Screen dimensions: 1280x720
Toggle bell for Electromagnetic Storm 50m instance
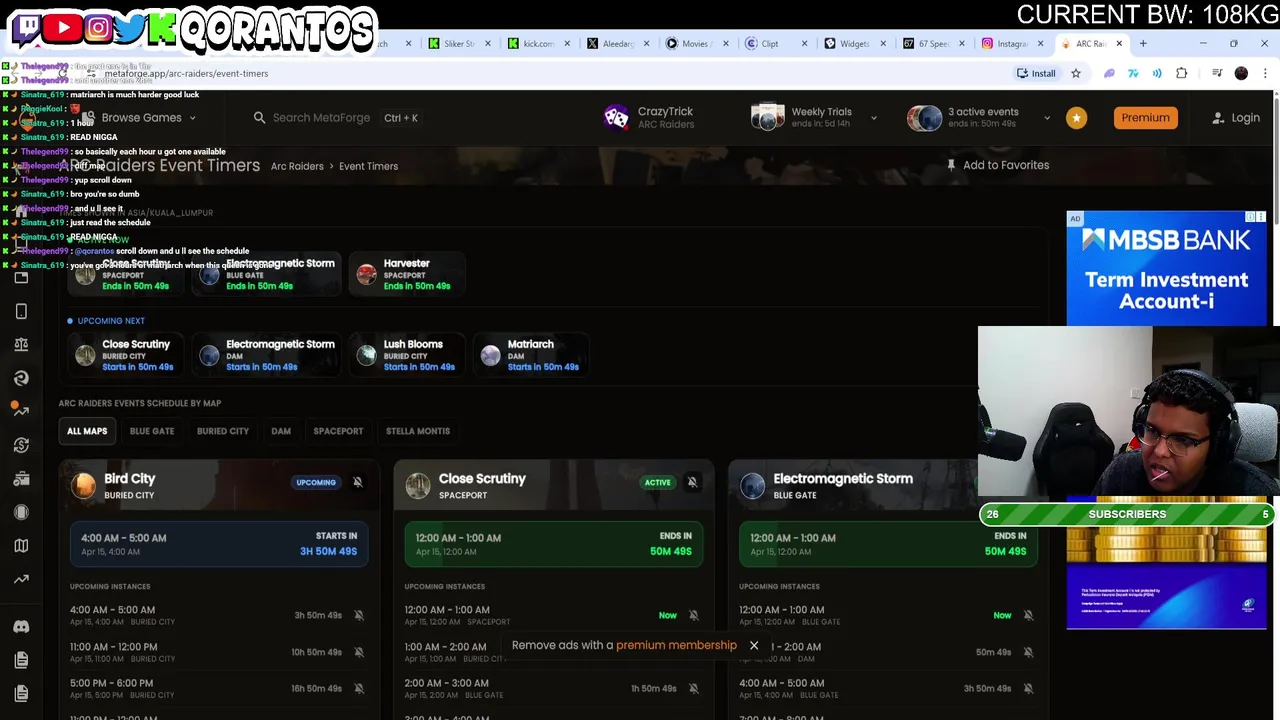(1028, 652)
